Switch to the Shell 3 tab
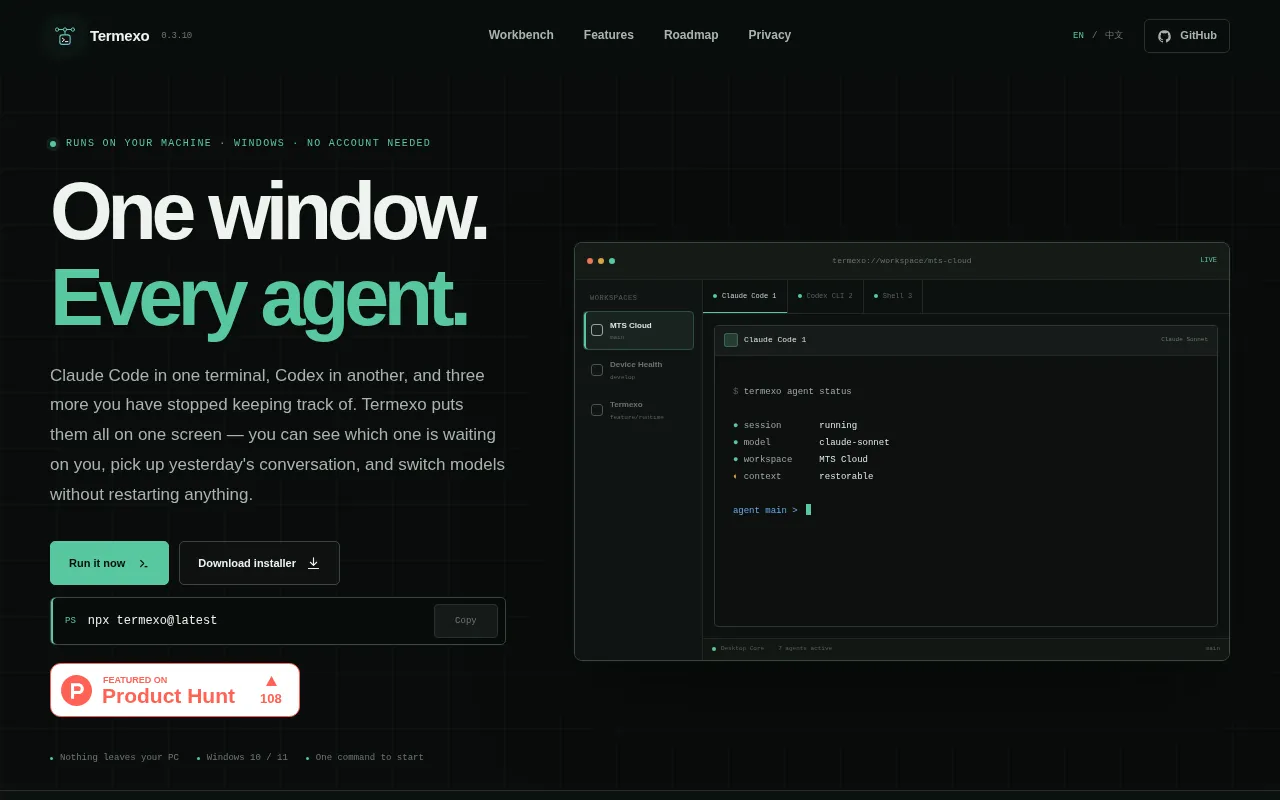1280x800 pixels. pos(893,296)
